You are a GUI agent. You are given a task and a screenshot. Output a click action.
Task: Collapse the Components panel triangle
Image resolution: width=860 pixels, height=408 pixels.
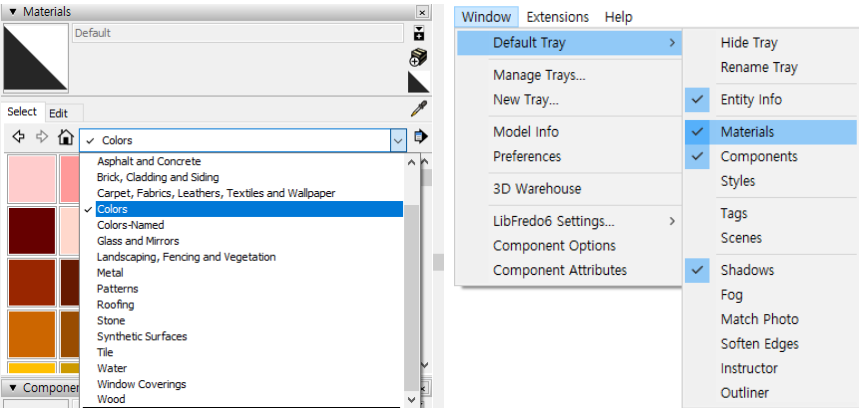(13, 388)
